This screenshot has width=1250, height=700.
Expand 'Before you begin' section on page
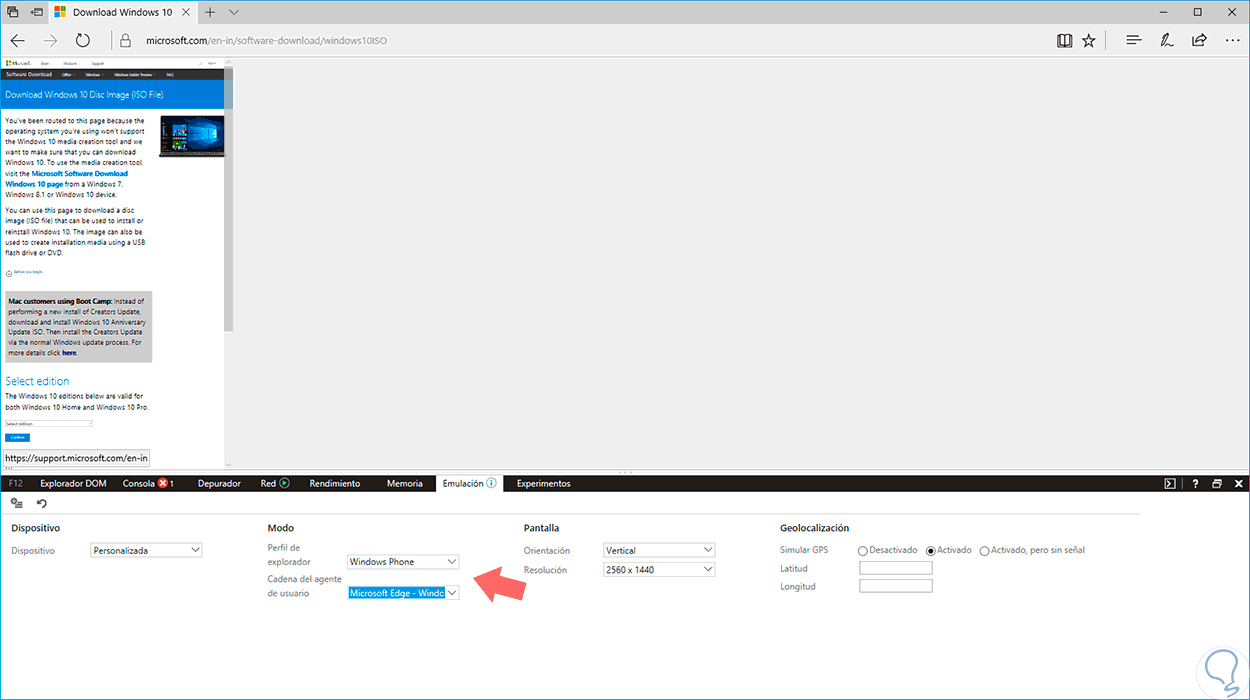(25, 272)
